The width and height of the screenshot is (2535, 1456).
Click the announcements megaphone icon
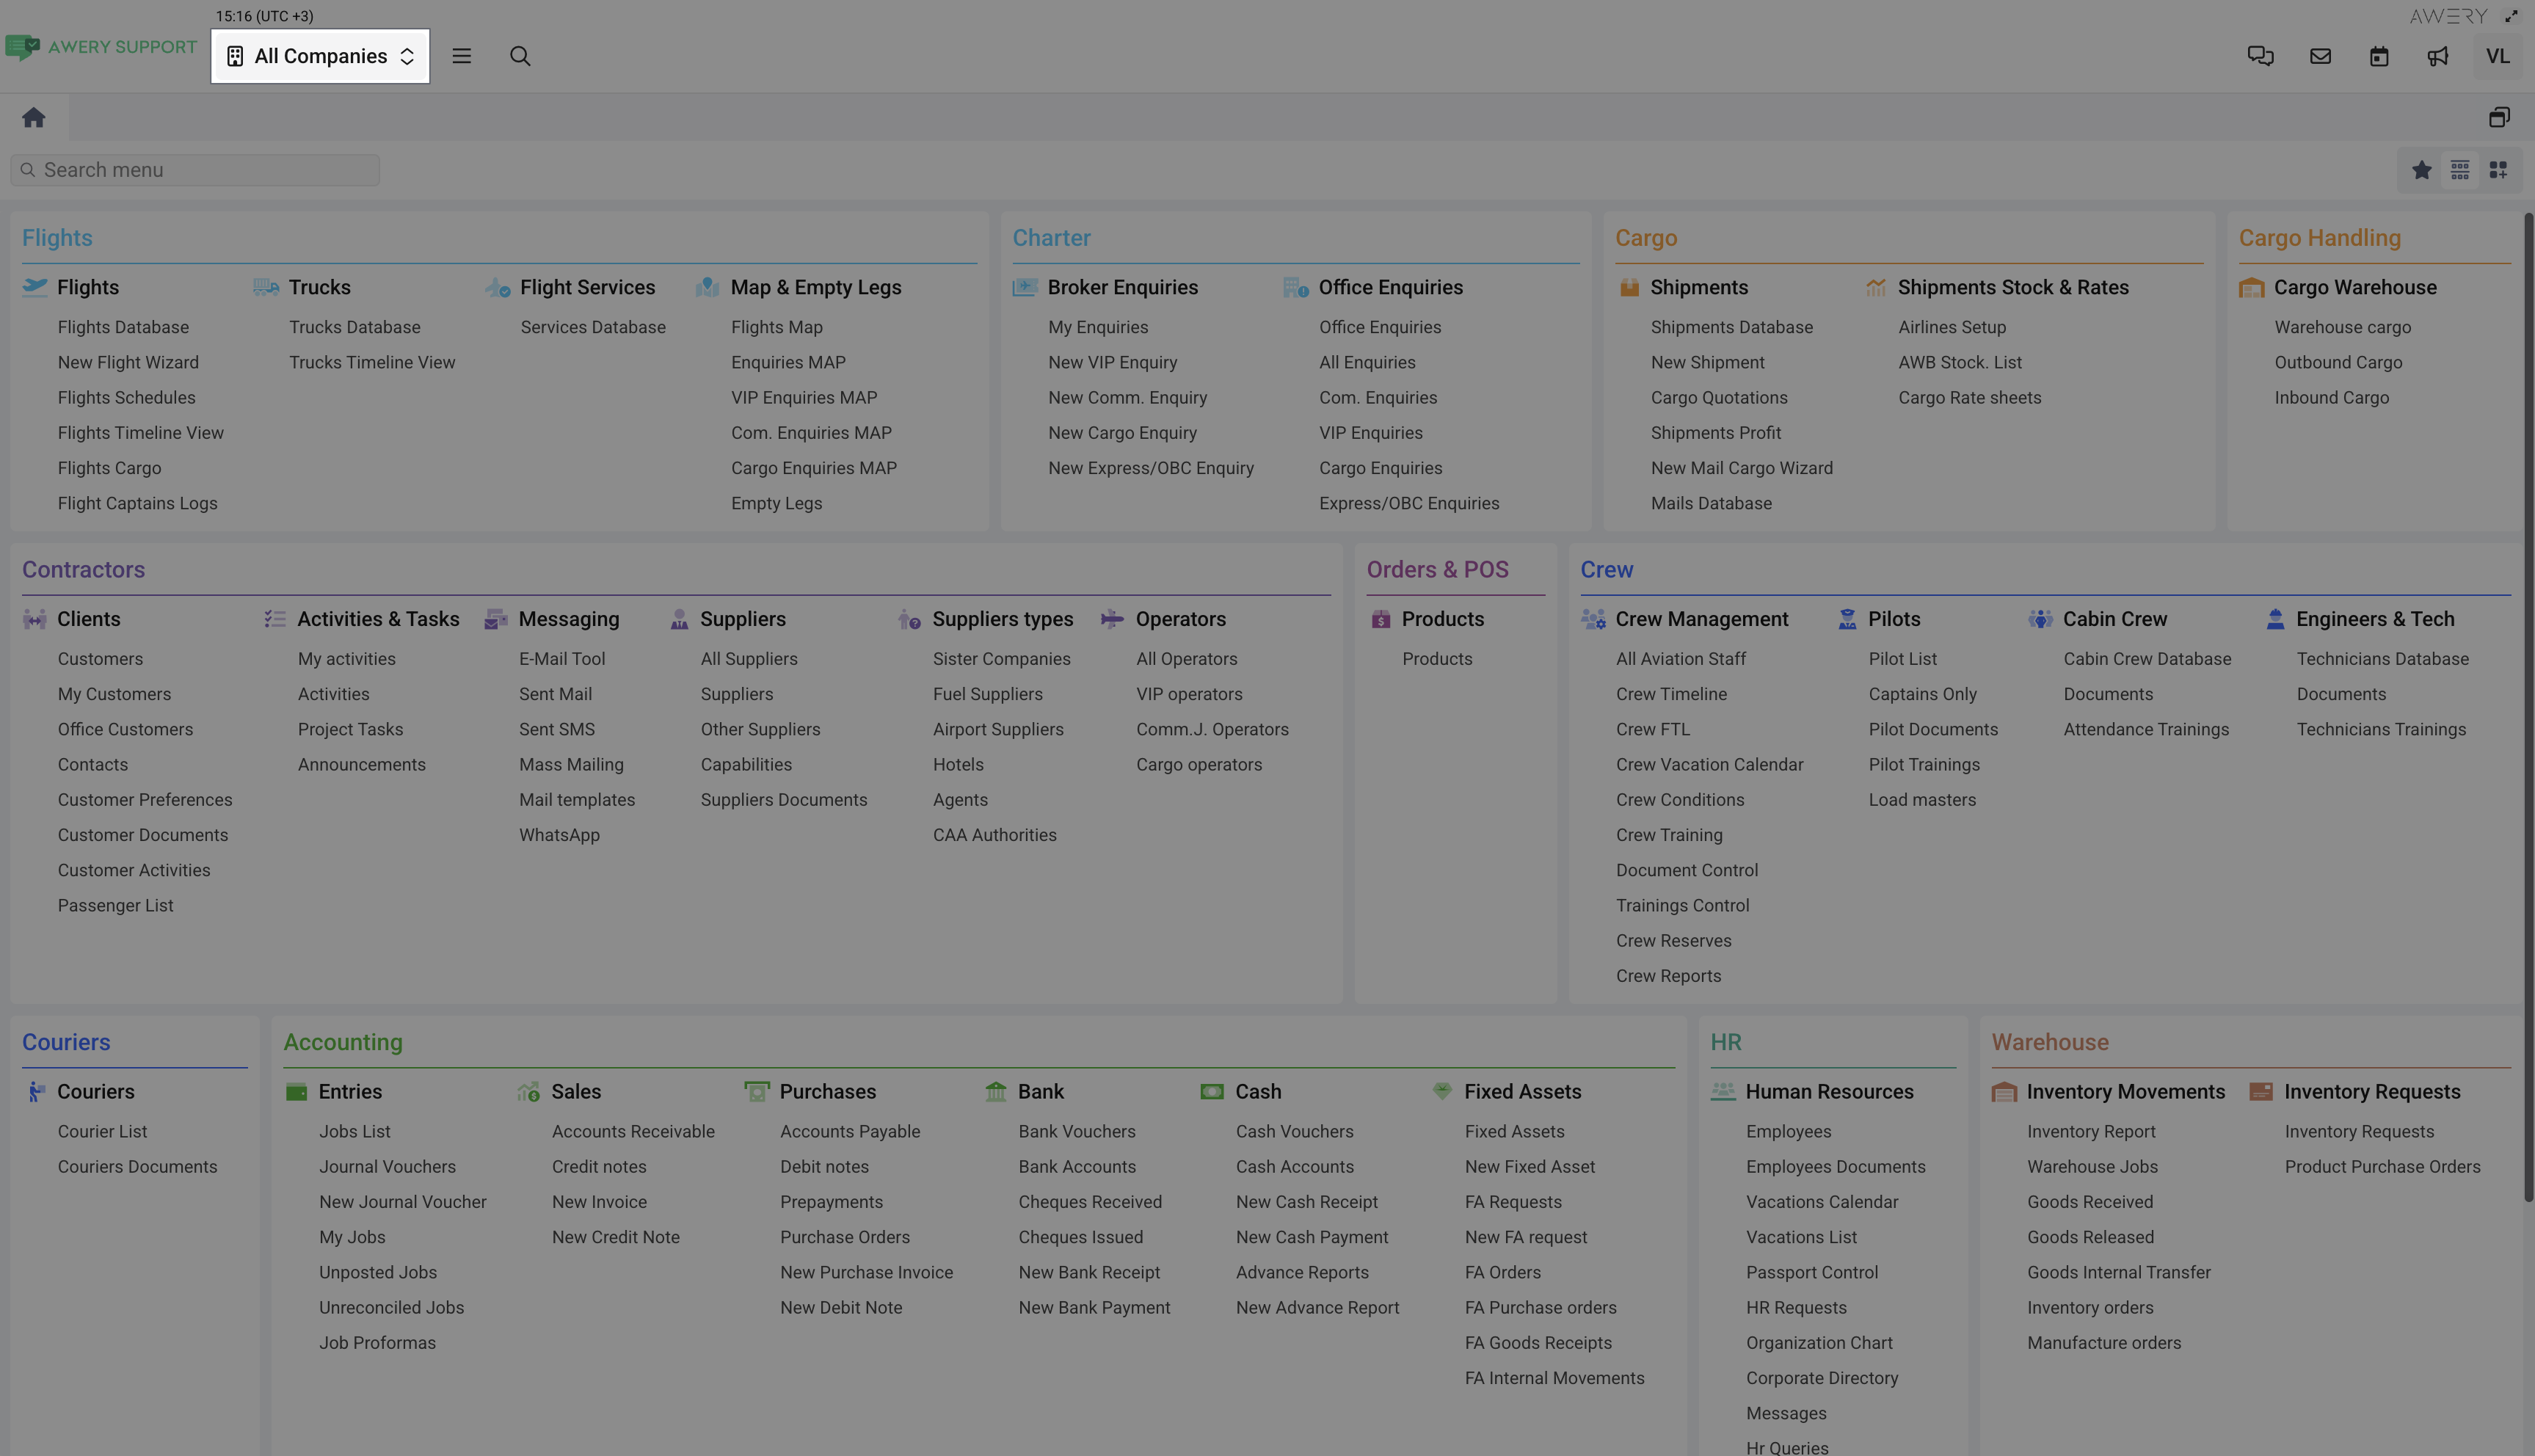2438,56
